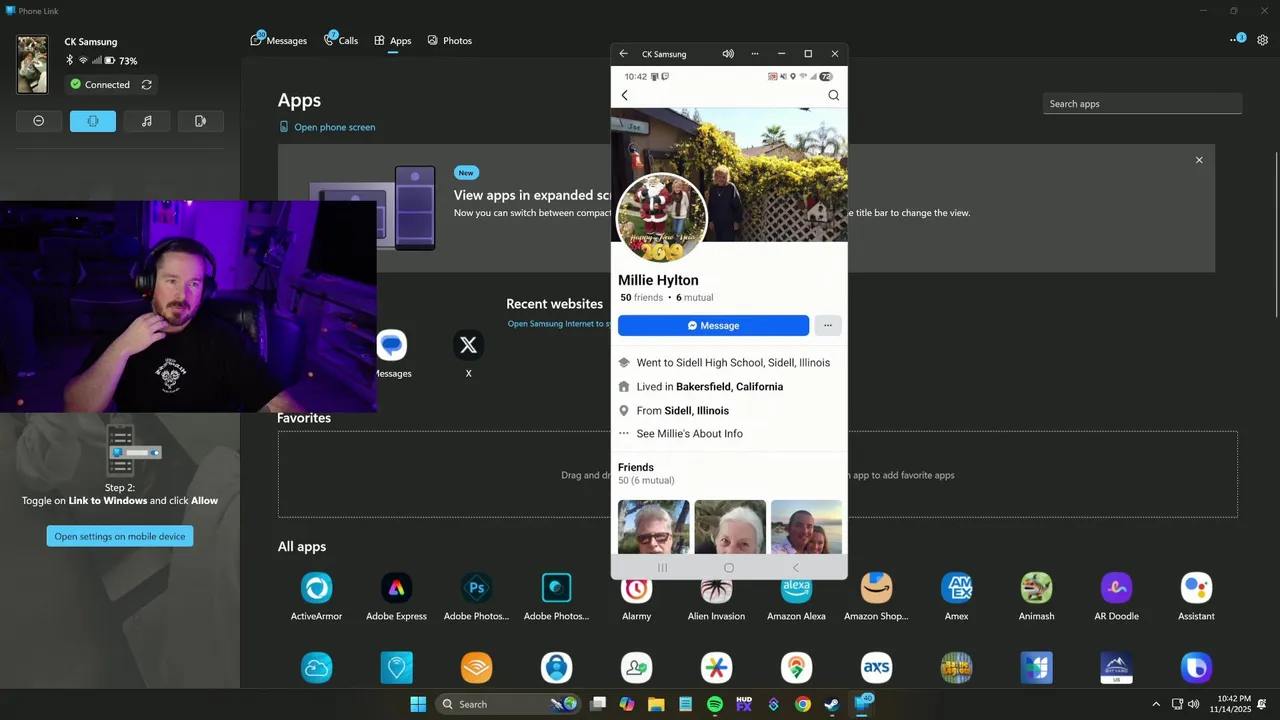Tap the Facebook profile back arrow
Image resolution: width=1280 pixels, height=720 pixels.
coord(625,95)
